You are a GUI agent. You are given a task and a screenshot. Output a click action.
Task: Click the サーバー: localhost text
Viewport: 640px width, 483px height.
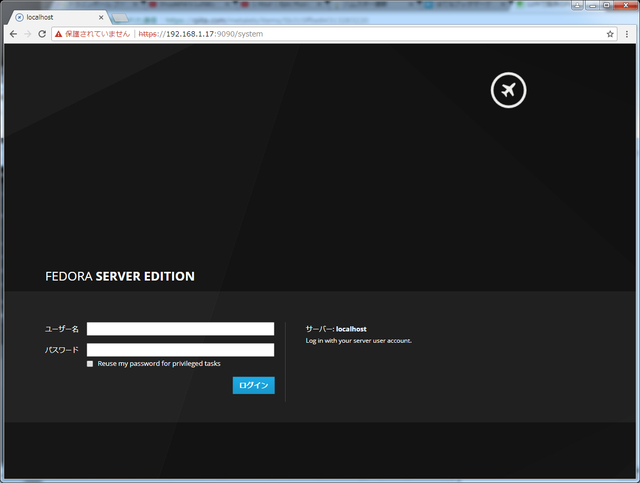tap(336, 329)
